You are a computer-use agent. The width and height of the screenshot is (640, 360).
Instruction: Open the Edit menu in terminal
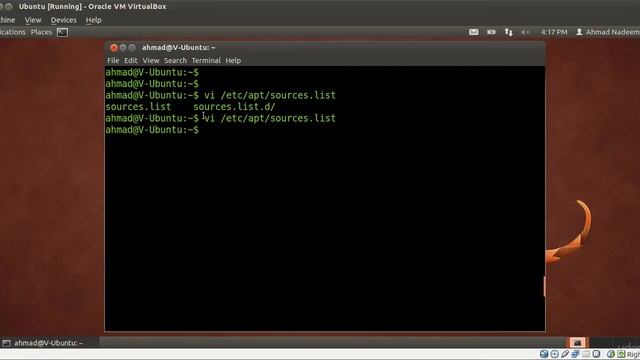(131, 60)
